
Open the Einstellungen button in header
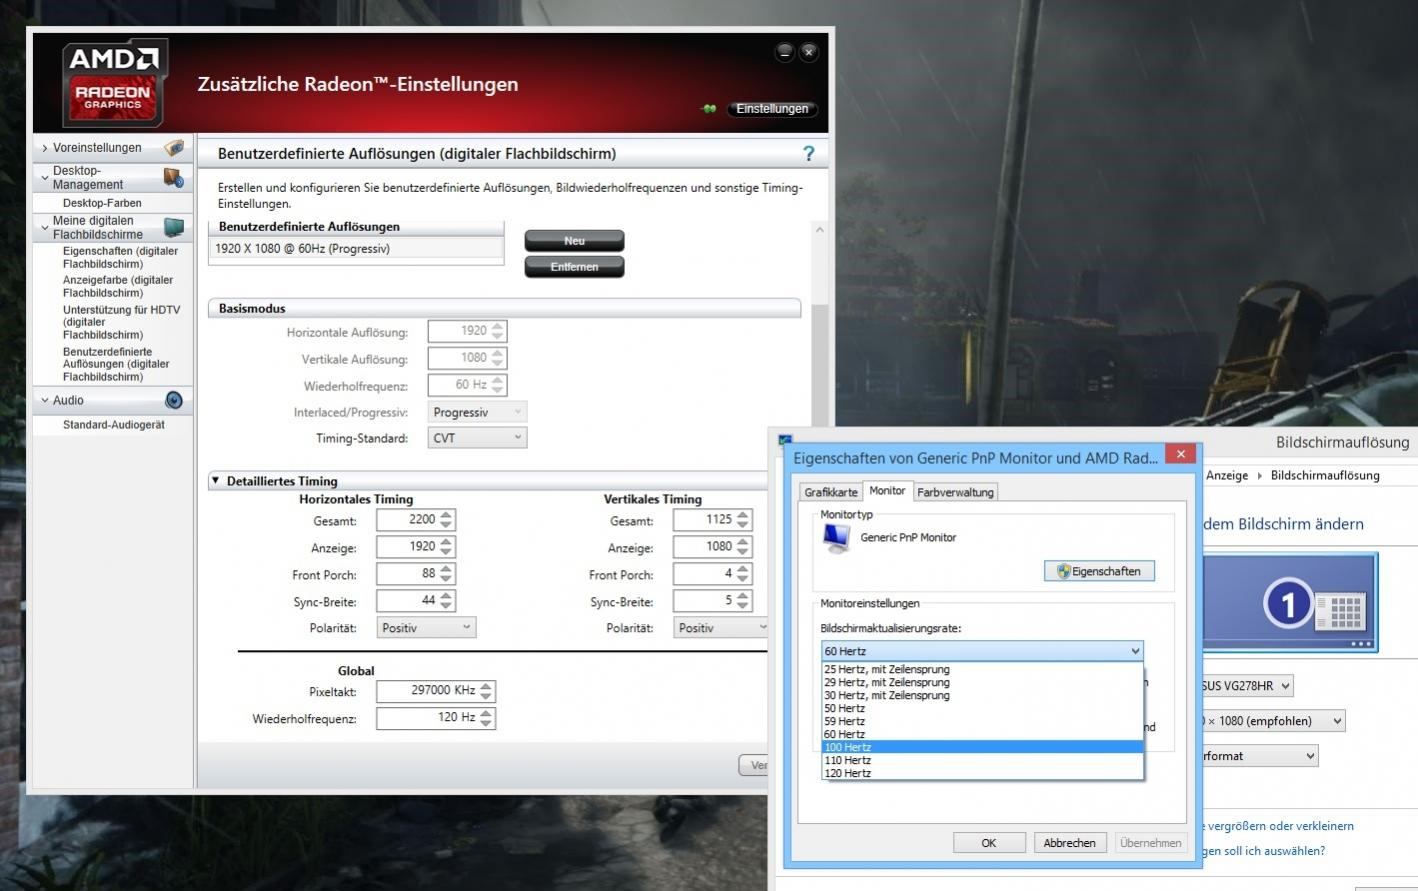click(772, 109)
